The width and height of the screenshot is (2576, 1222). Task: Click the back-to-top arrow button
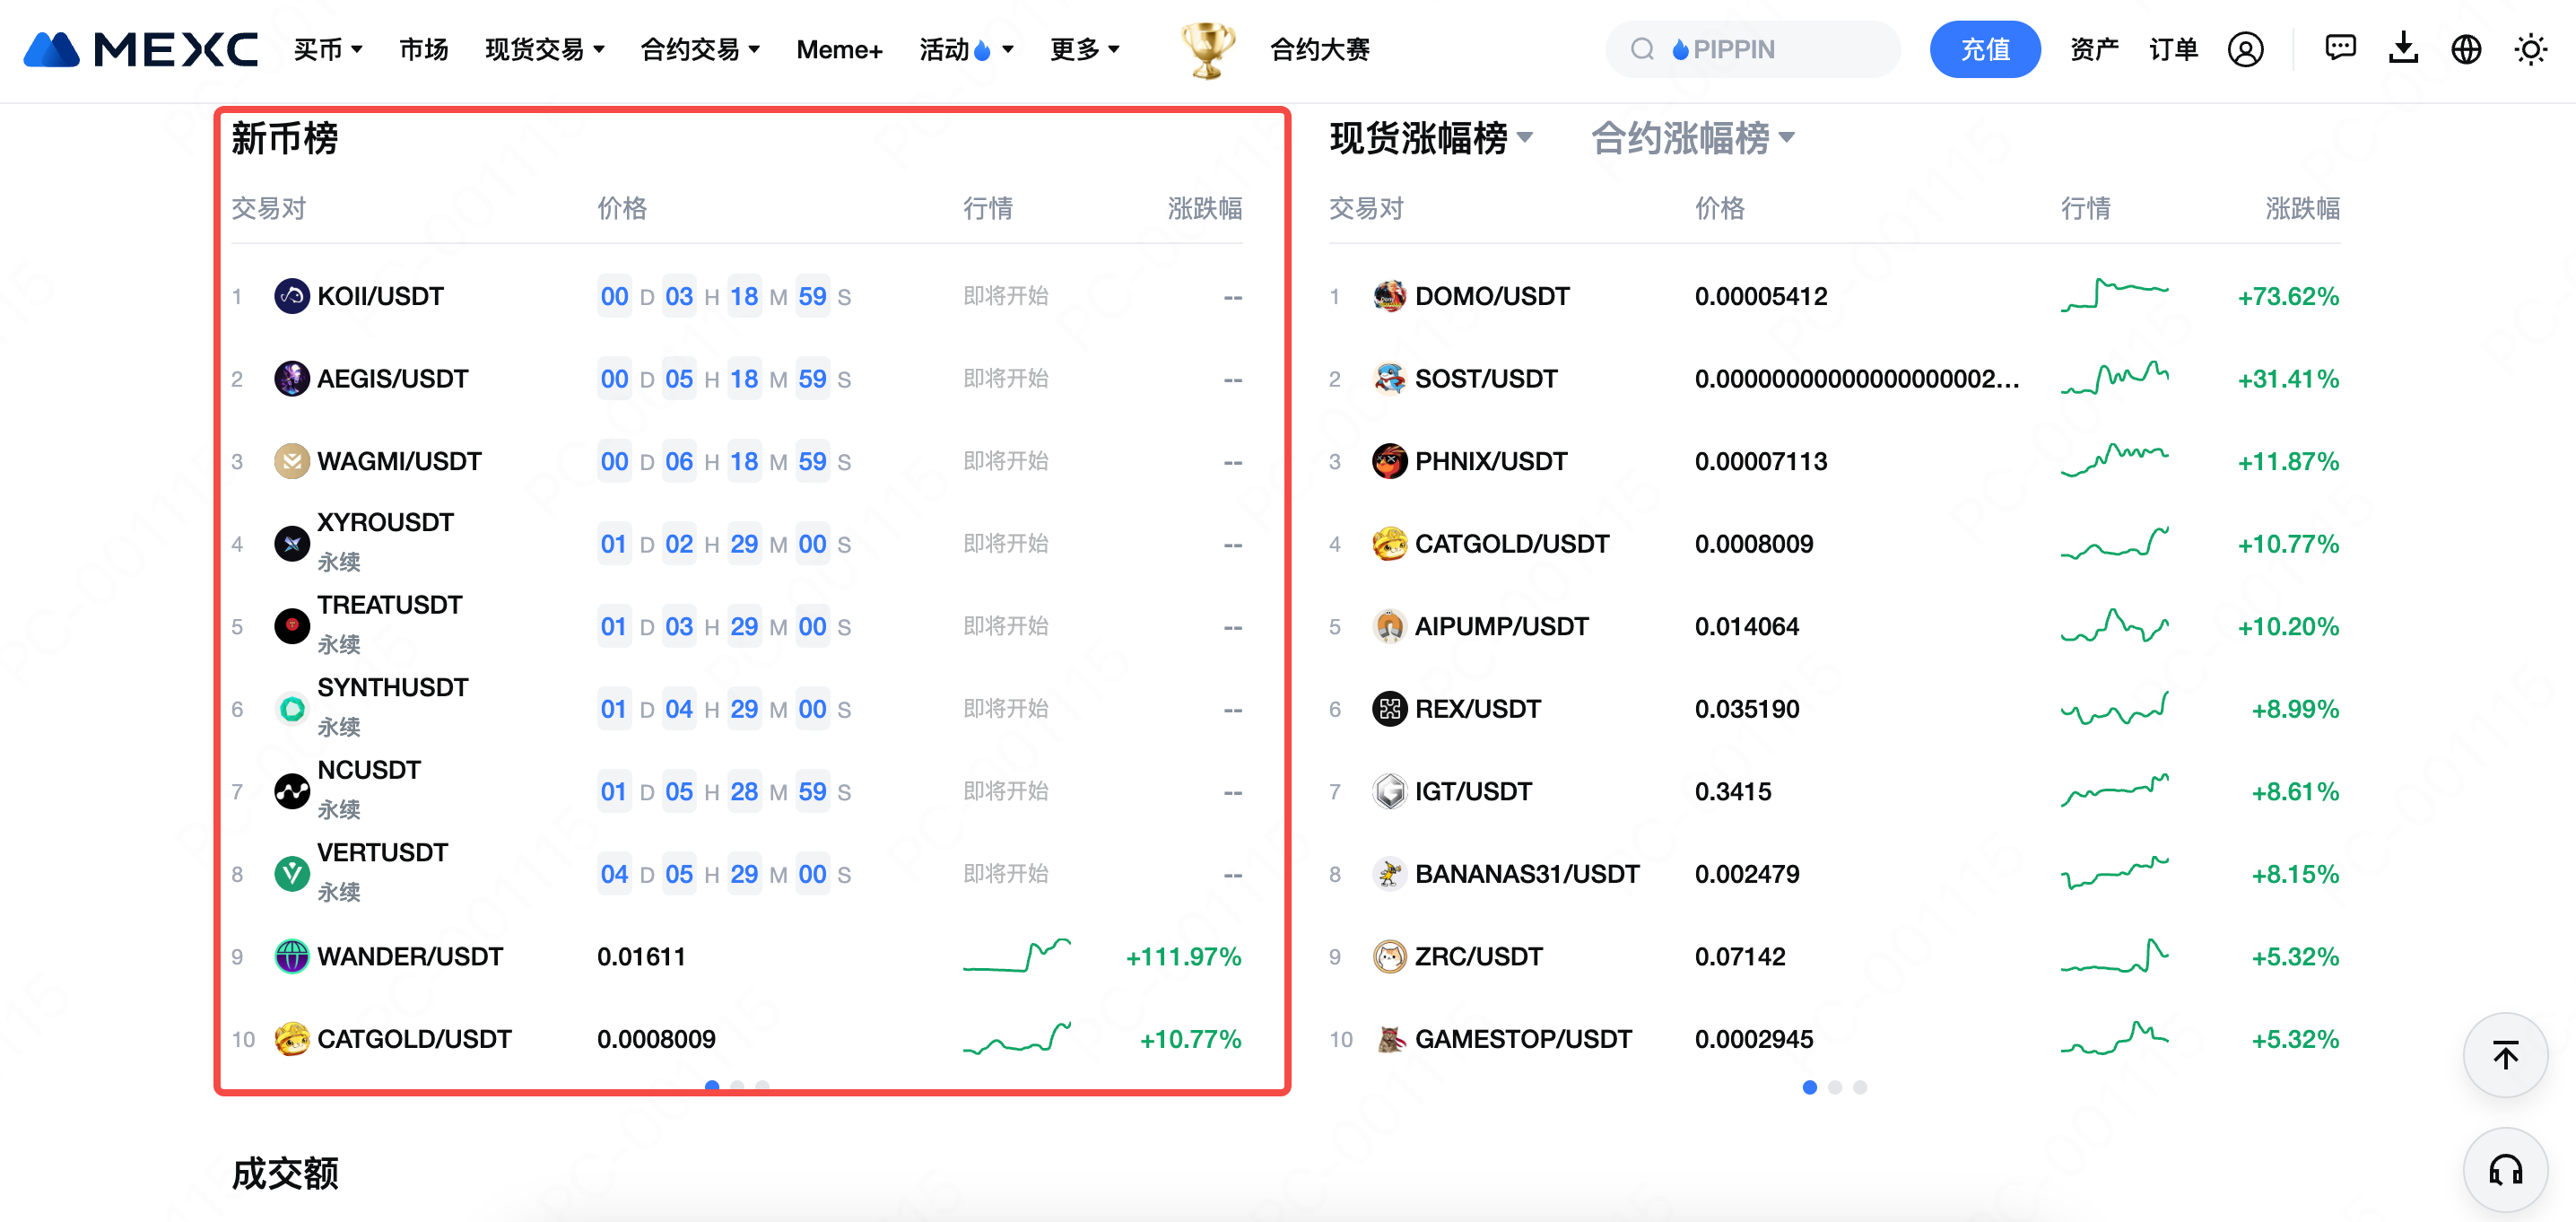(x=2505, y=1055)
